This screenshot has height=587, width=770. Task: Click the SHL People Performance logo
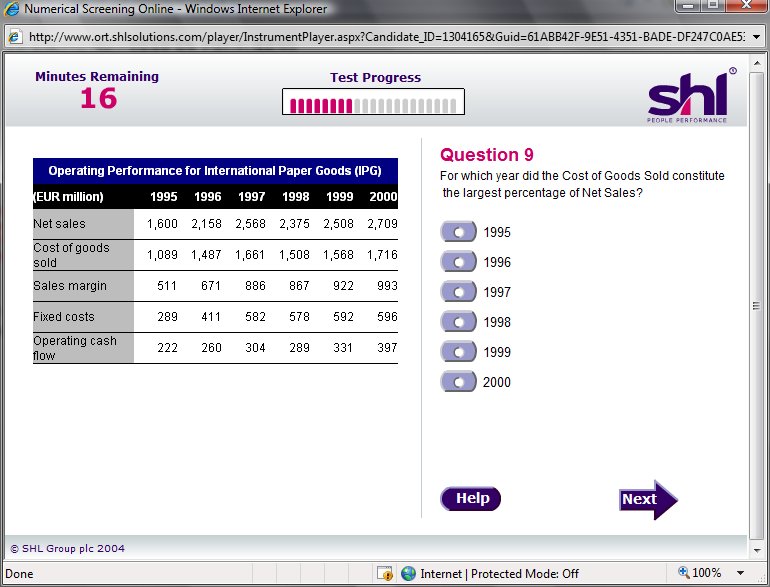(692, 95)
